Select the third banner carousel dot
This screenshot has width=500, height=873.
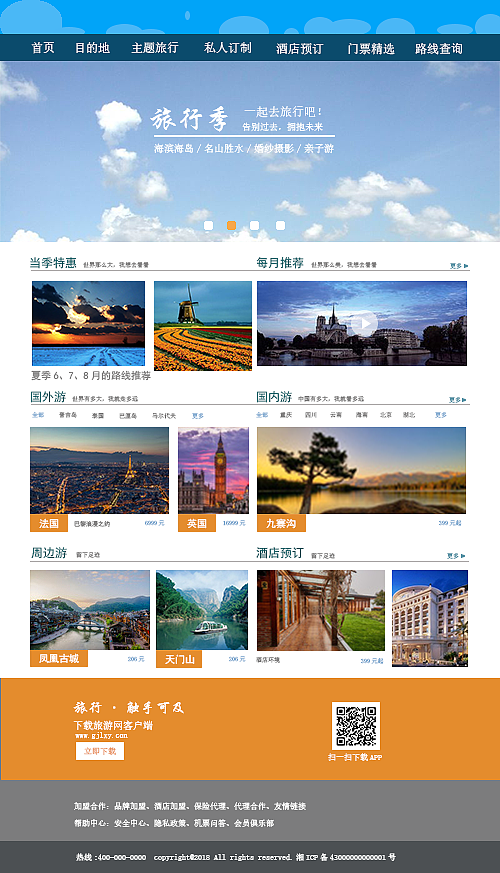254,225
